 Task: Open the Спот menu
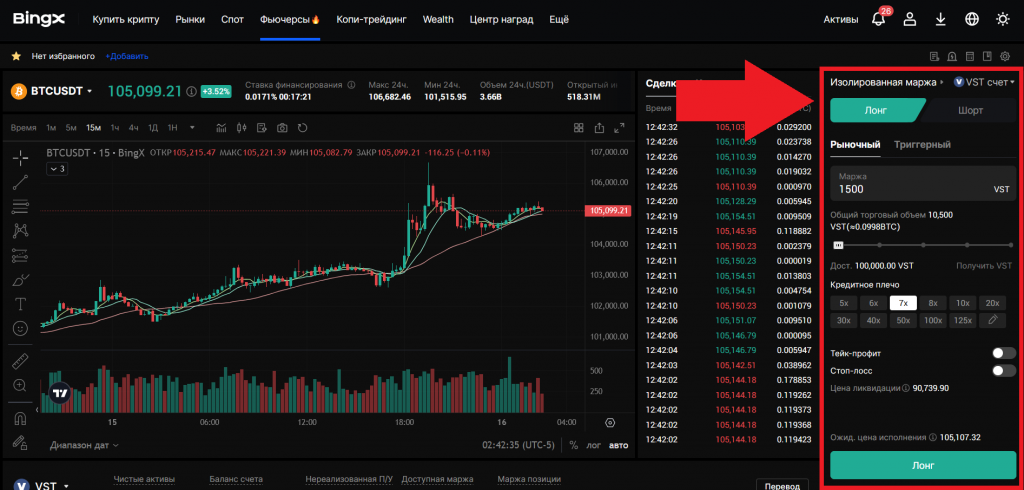point(232,20)
